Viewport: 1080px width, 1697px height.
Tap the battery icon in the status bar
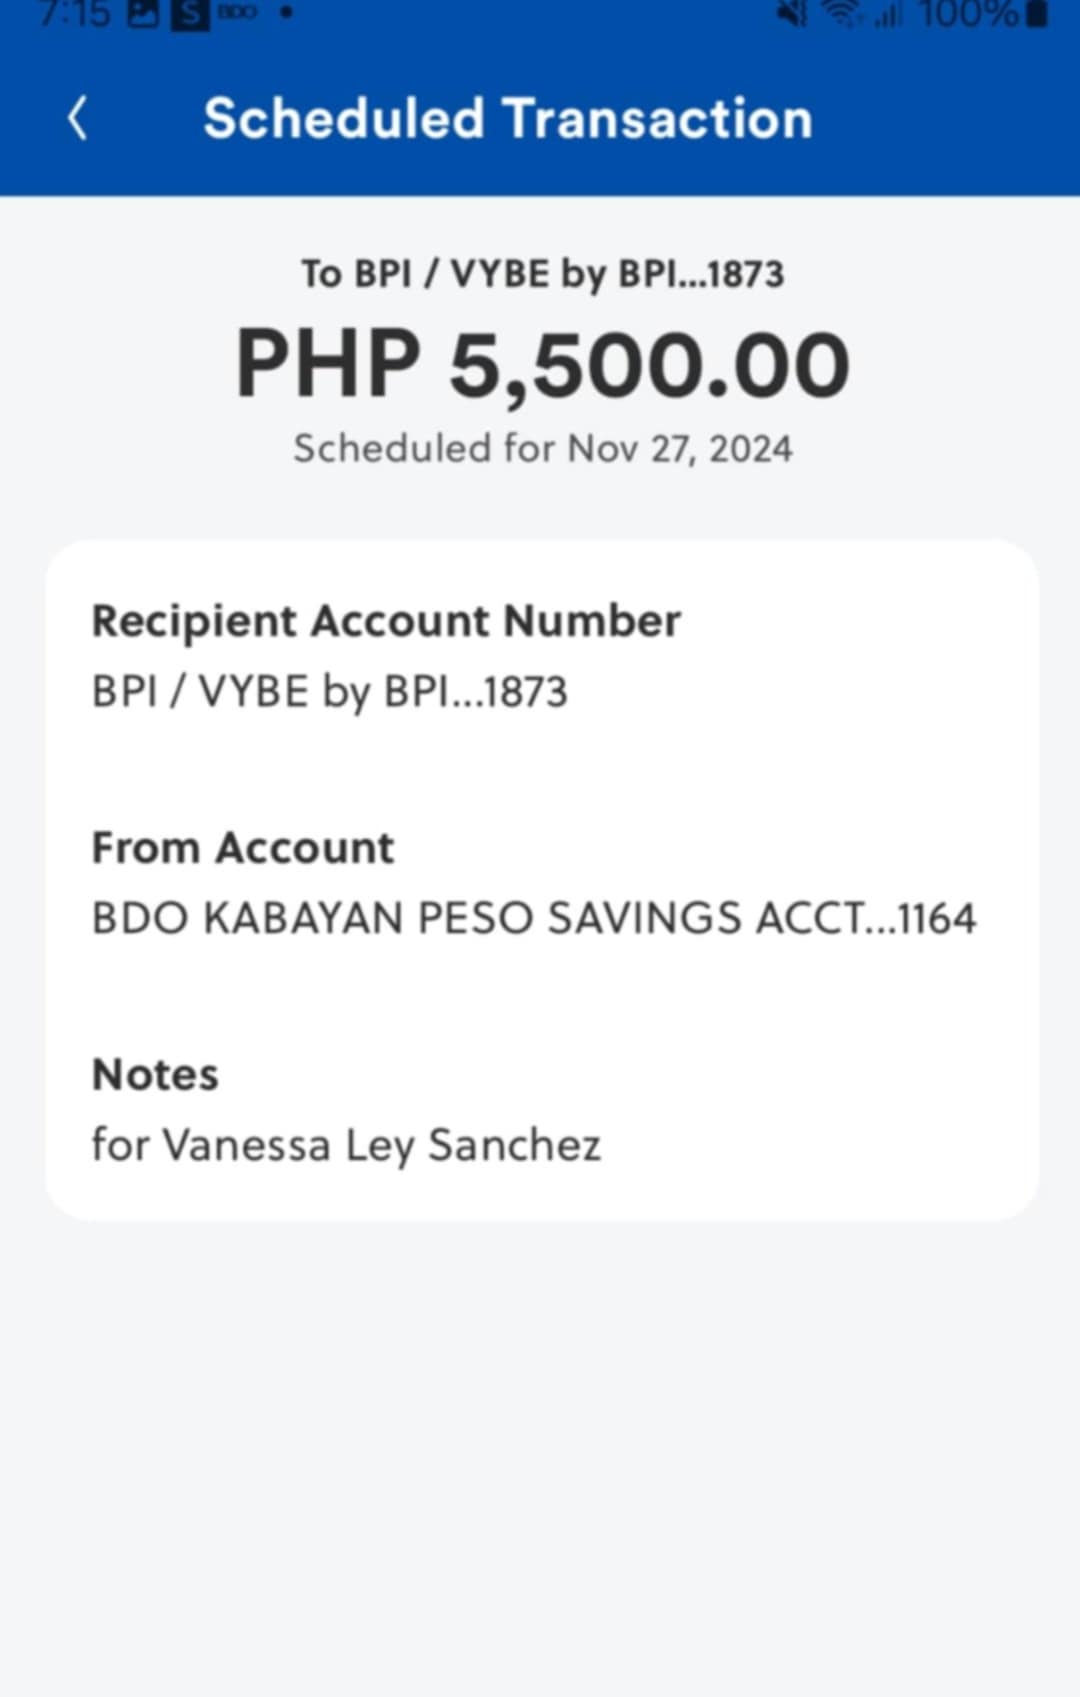[x=1037, y=13]
